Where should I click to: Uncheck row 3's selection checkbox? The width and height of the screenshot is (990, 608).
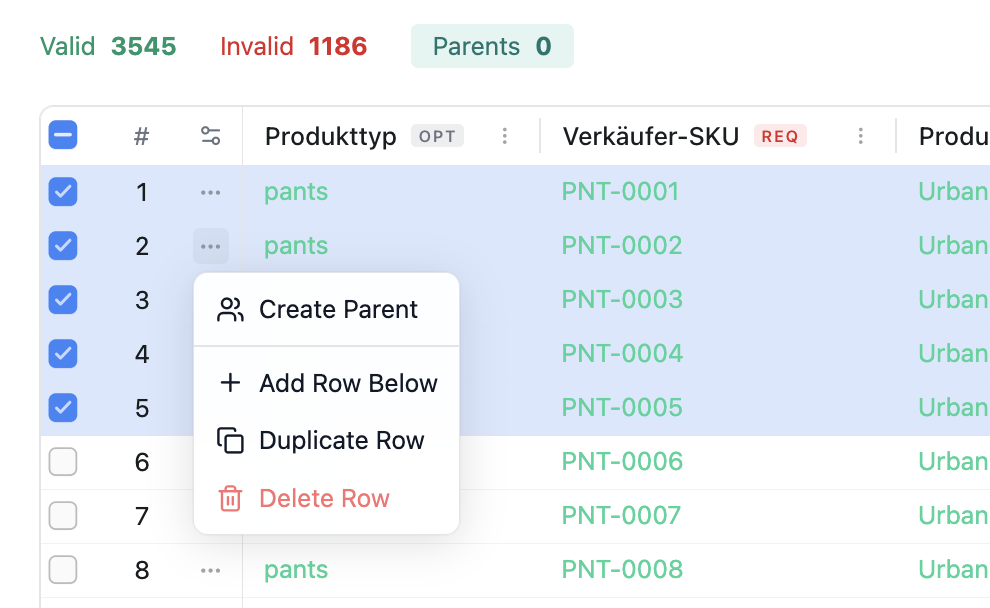(x=63, y=299)
